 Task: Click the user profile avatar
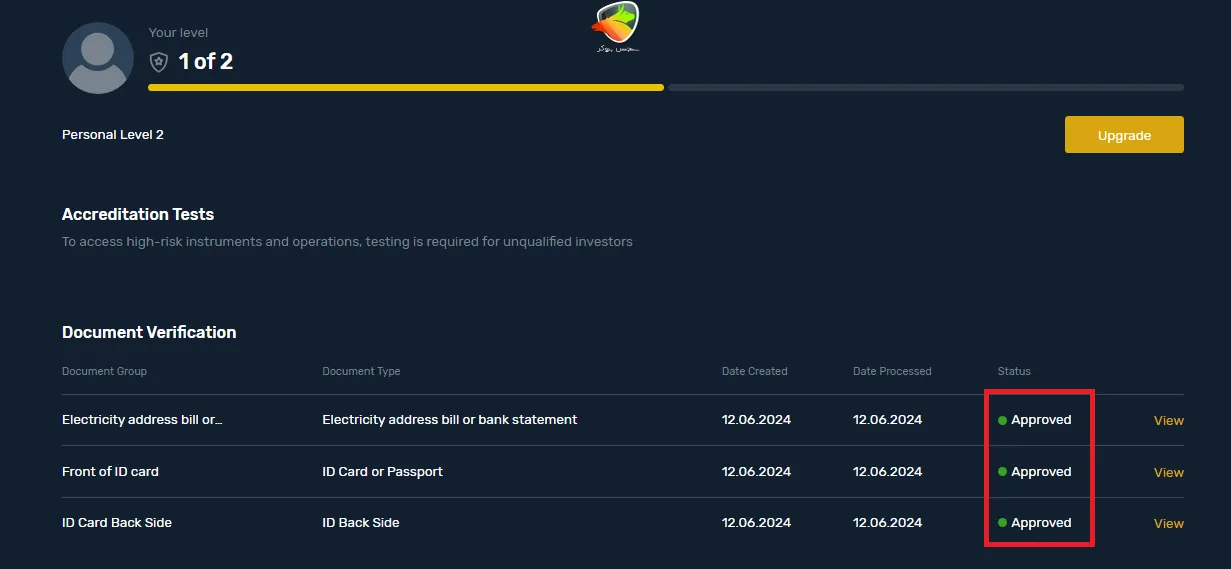pos(98,58)
